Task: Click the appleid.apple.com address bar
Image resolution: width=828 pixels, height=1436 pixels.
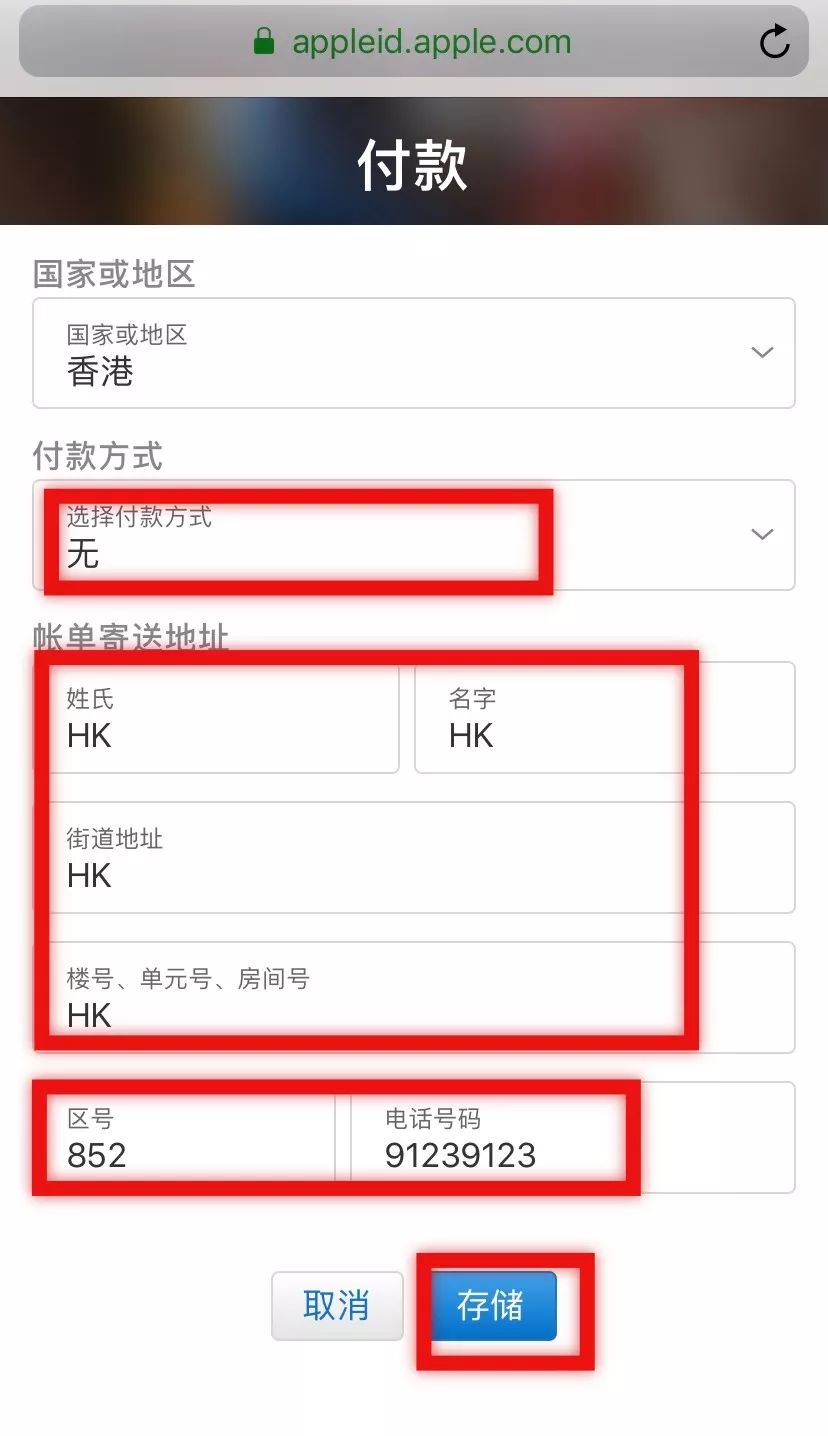Action: (x=430, y=41)
